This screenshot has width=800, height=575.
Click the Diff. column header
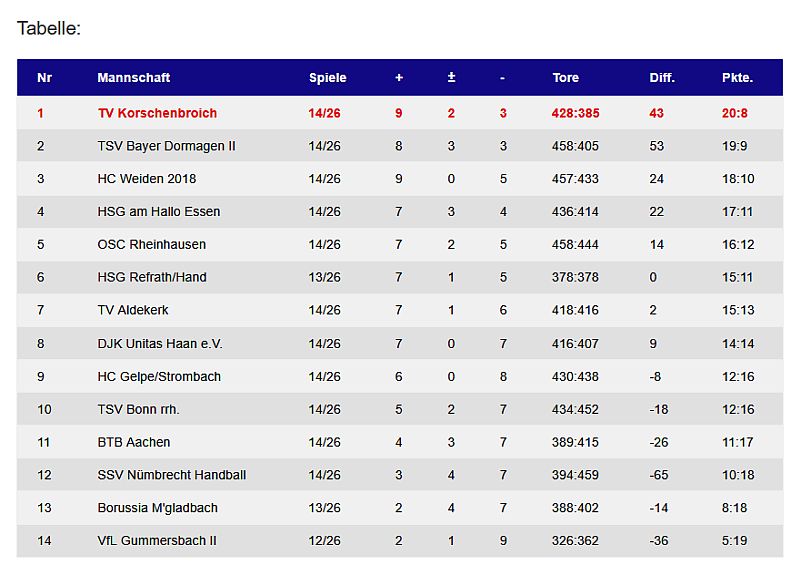coord(662,78)
